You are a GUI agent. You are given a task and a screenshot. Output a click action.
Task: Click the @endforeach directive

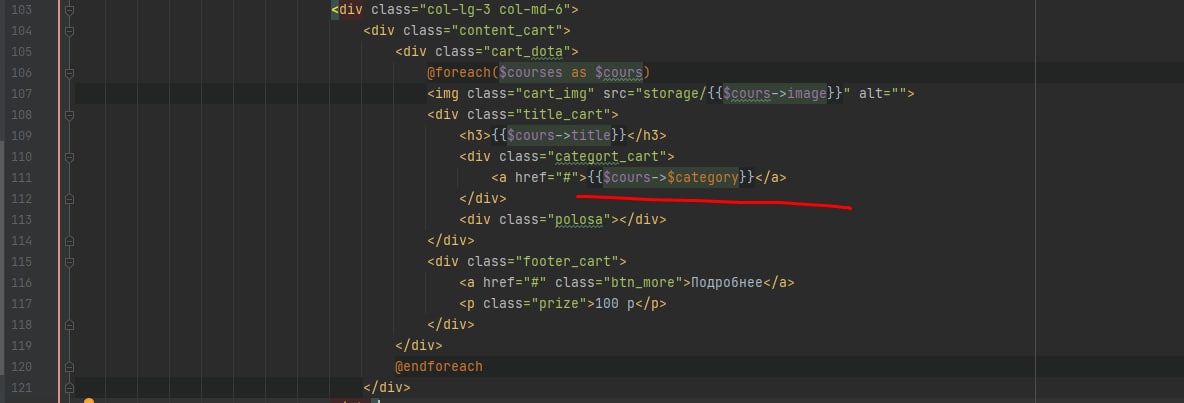439,367
